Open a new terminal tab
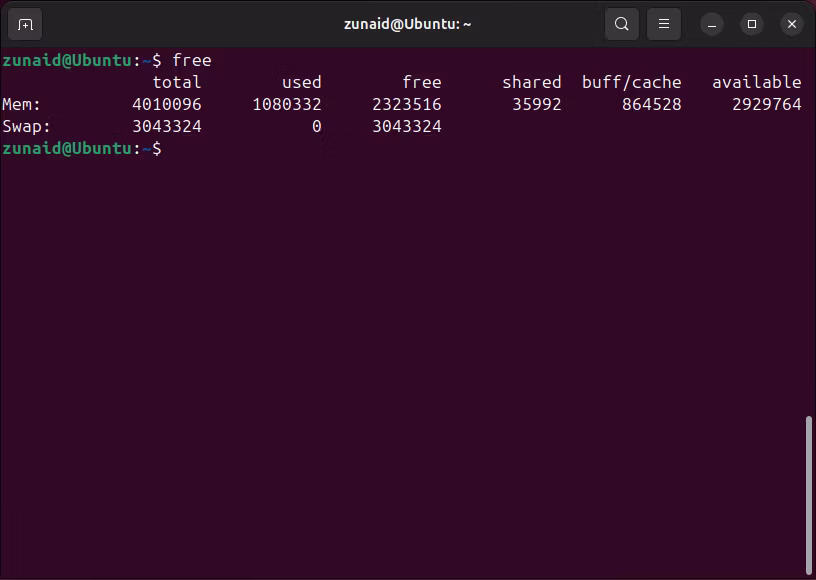Screen dimensions: 816x580 [x=25, y=24]
